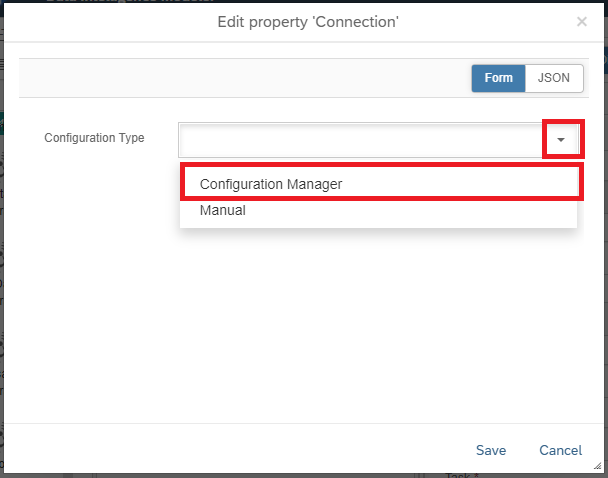Dismiss dialog using top-right X icon

click(x=582, y=21)
